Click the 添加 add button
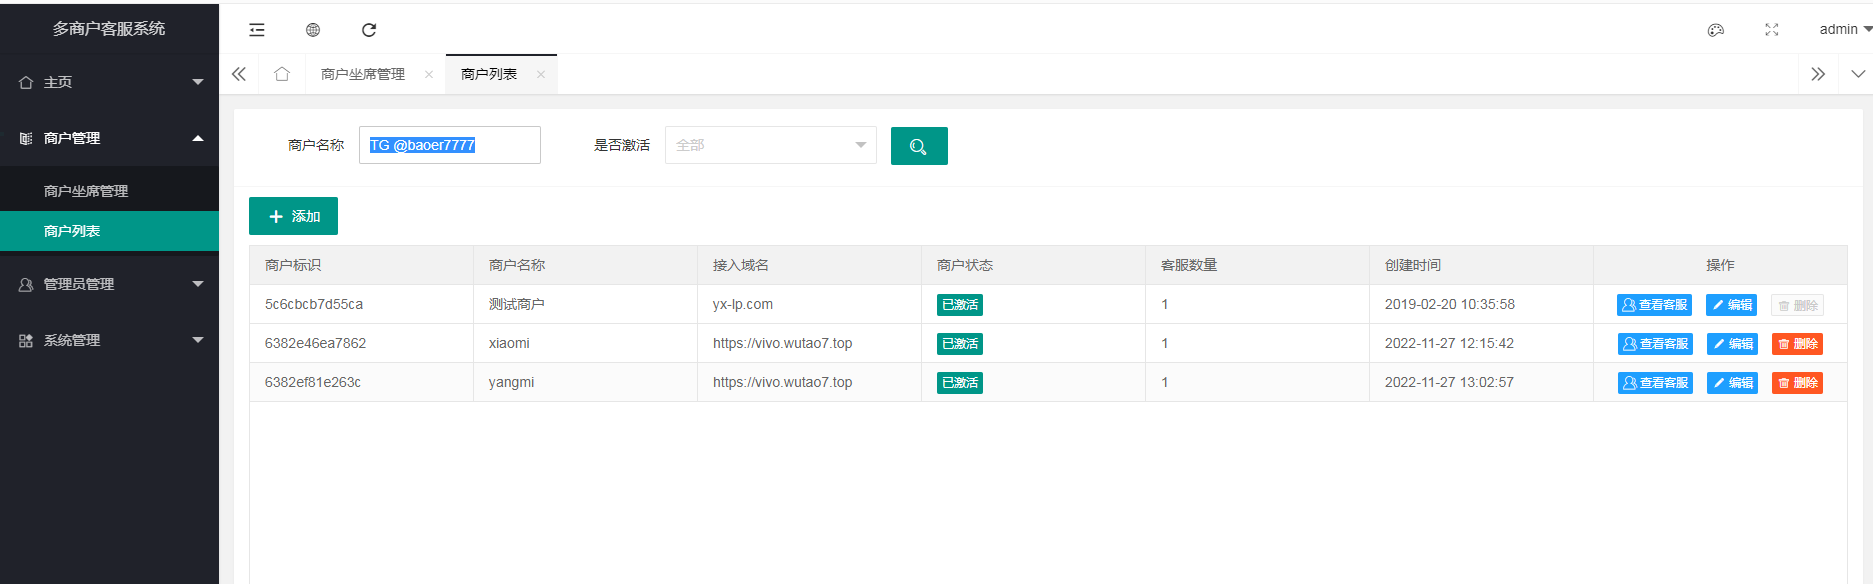 pos(293,216)
